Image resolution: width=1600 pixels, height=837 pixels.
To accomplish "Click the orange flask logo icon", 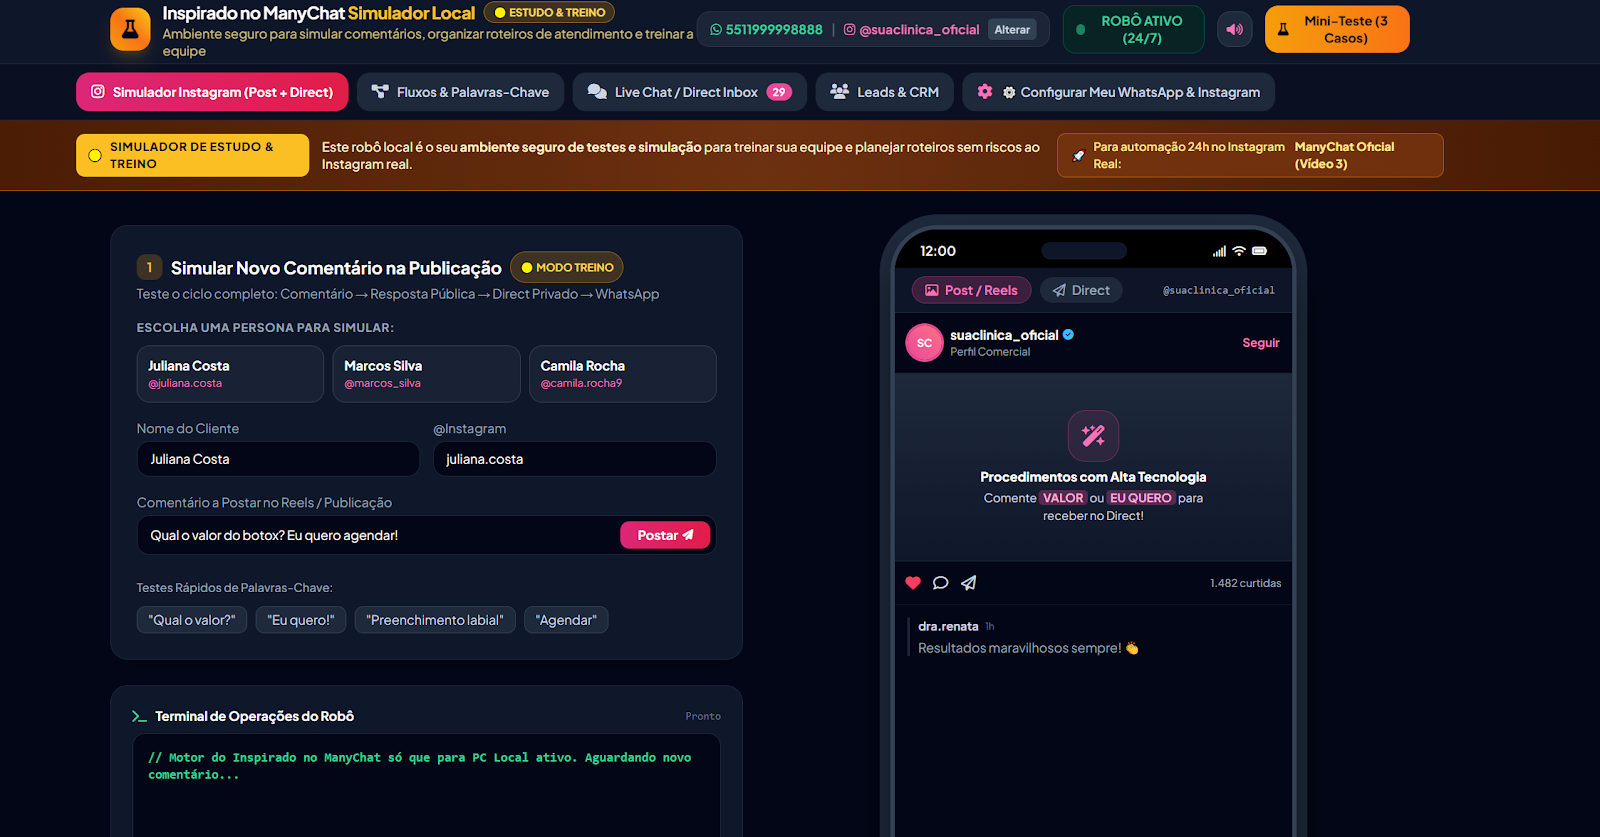I will pos(130,29).
